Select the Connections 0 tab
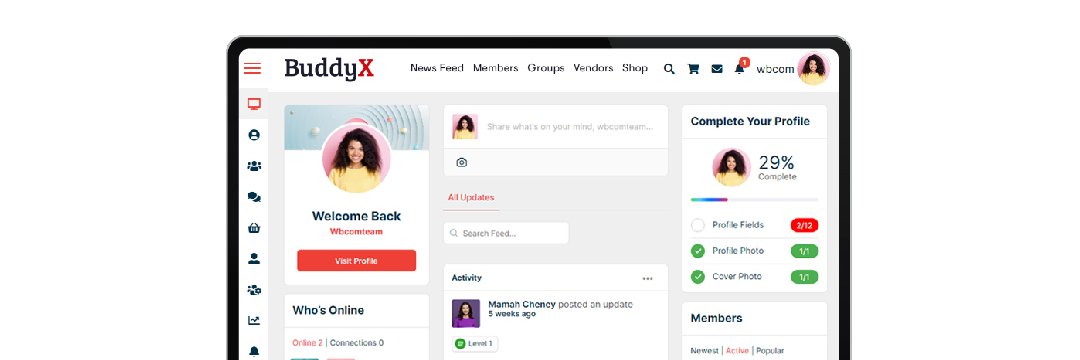This screenshot has height=360, width=1080. click(357, 343)
